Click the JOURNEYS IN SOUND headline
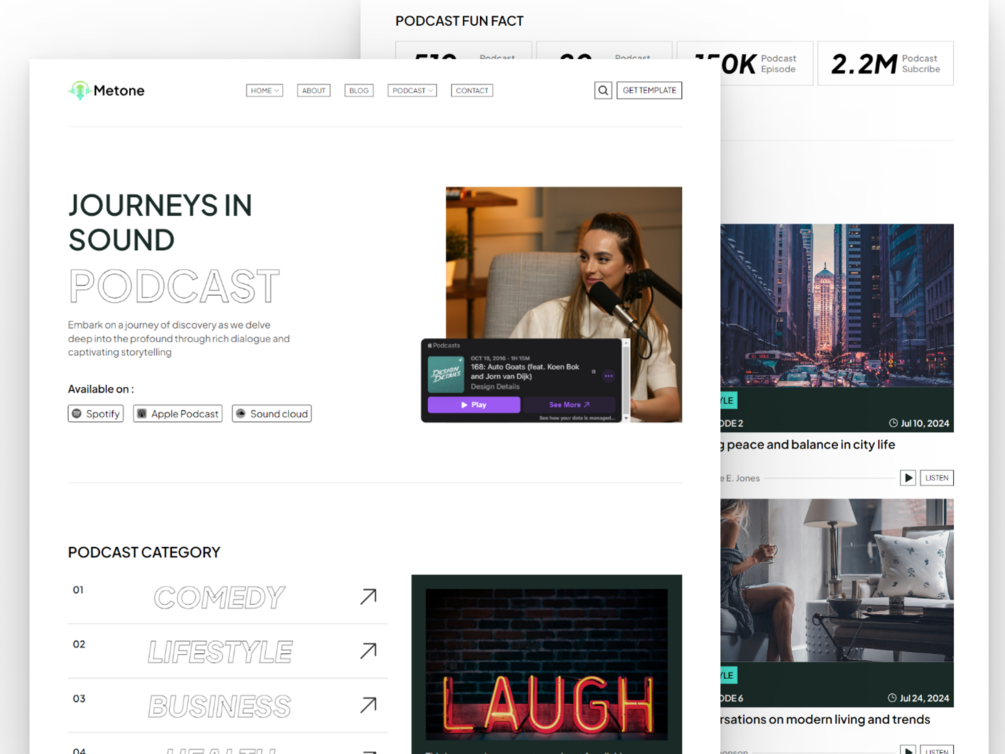 point(160,222)
